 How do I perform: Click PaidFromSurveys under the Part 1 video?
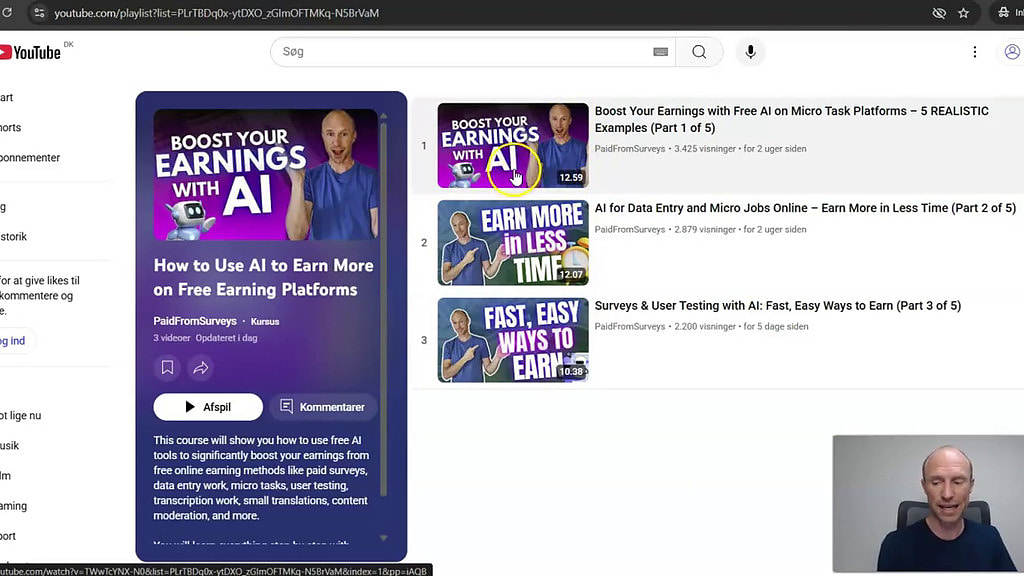pyautogui.click(x=630, y=149)
